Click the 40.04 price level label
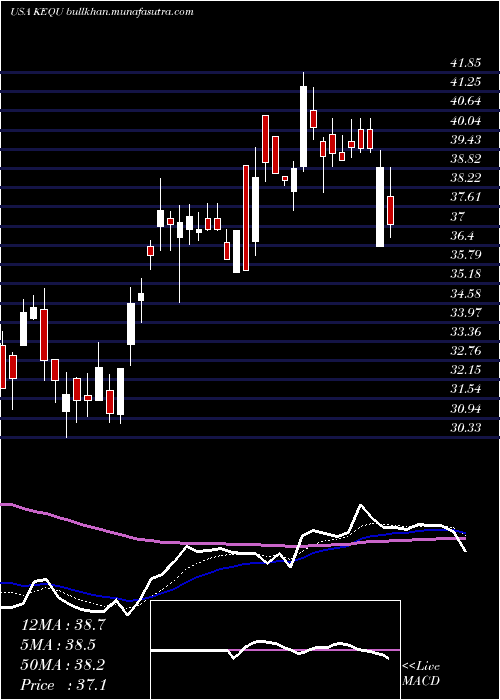The height and width of the screenshot is (700, 500). pyautogui.click(x=466, y=121)
